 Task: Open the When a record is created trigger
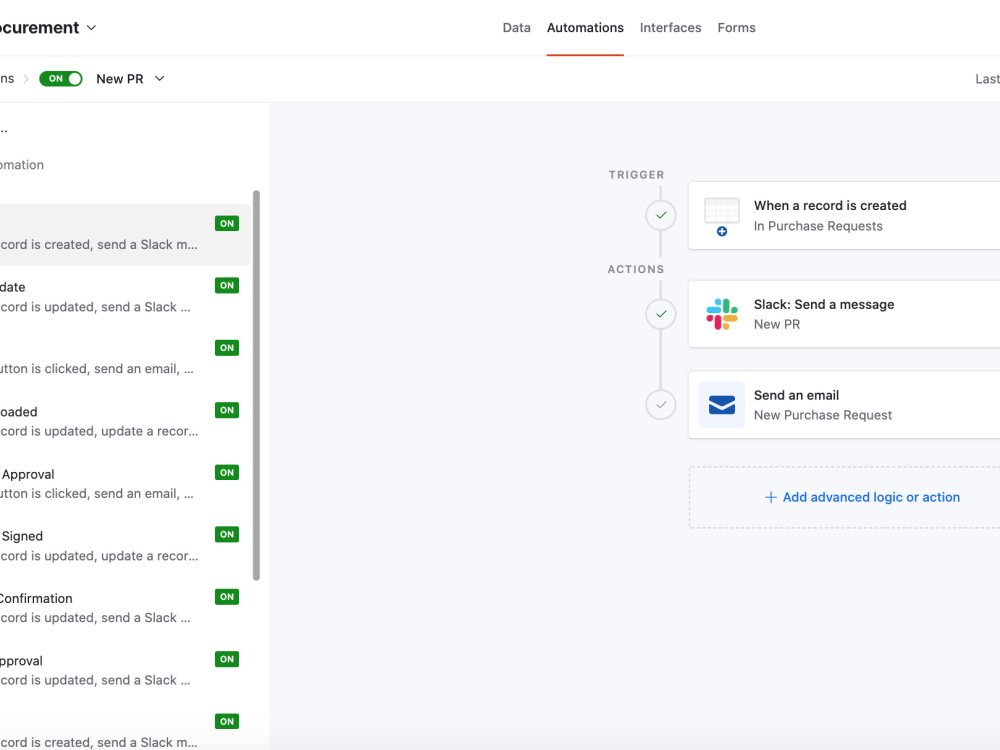(844, 216)
